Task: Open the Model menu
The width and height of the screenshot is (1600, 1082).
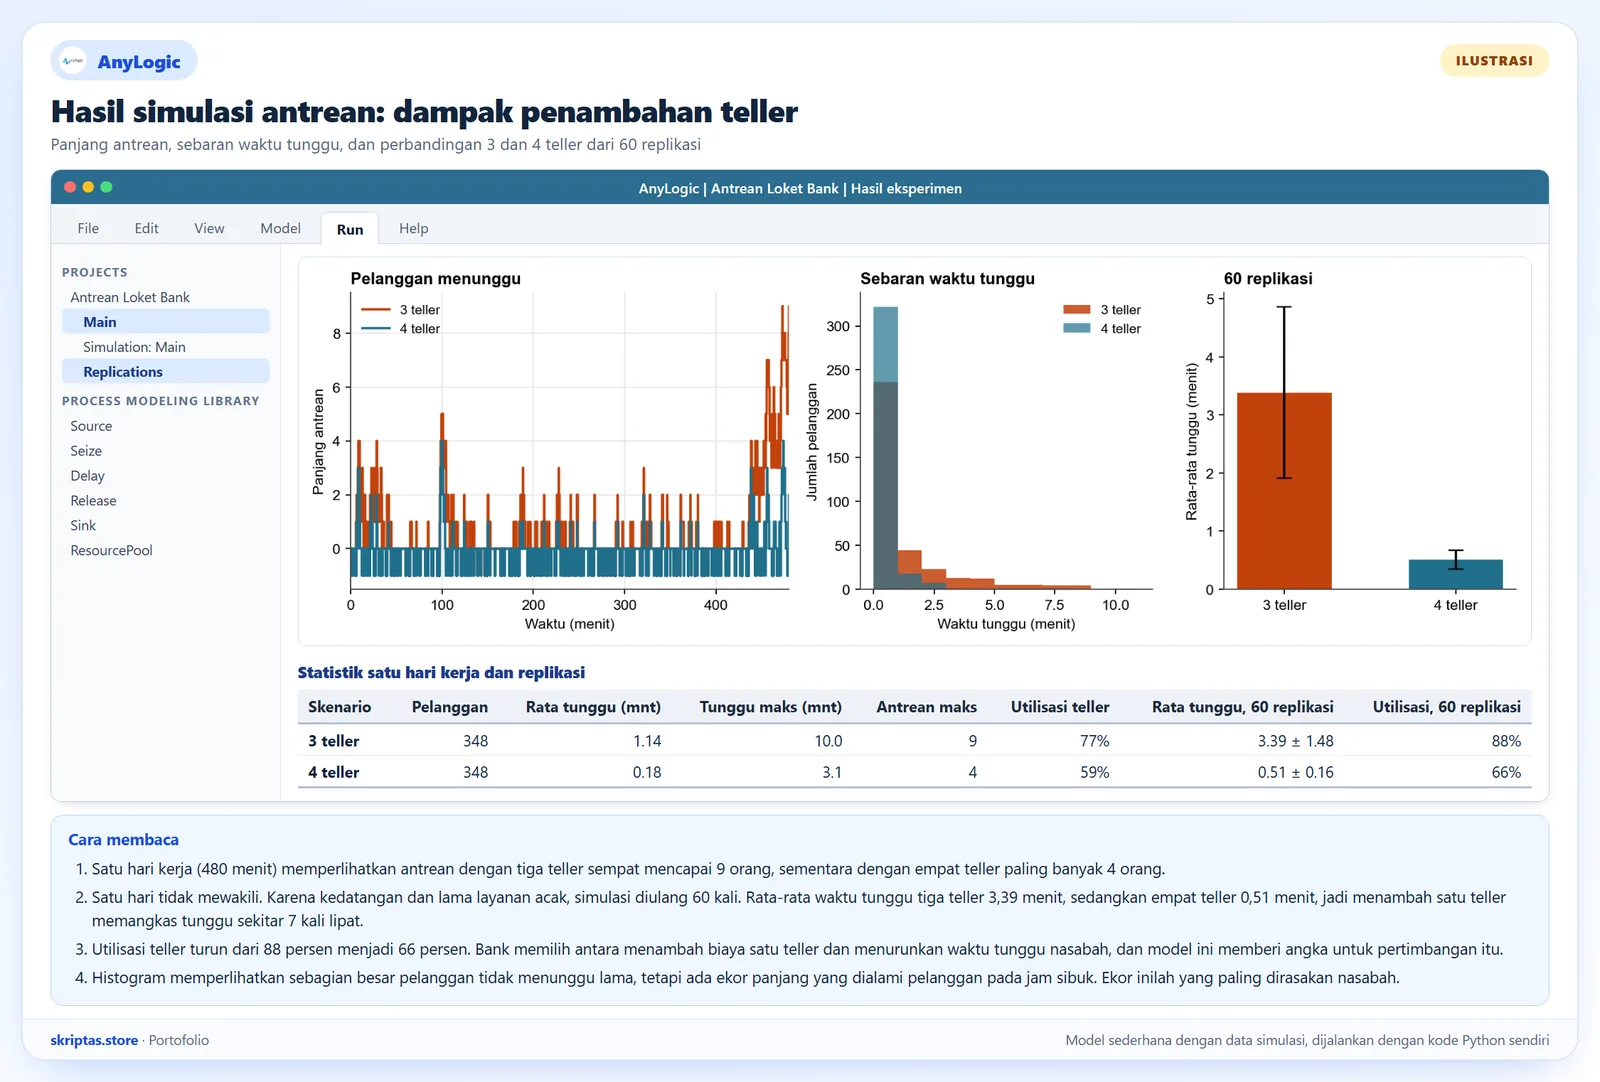Action: point(280,228)
